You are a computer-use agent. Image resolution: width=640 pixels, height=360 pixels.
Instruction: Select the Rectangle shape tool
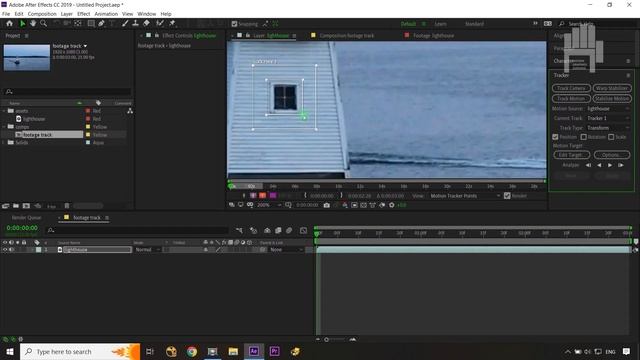point(91,24)
